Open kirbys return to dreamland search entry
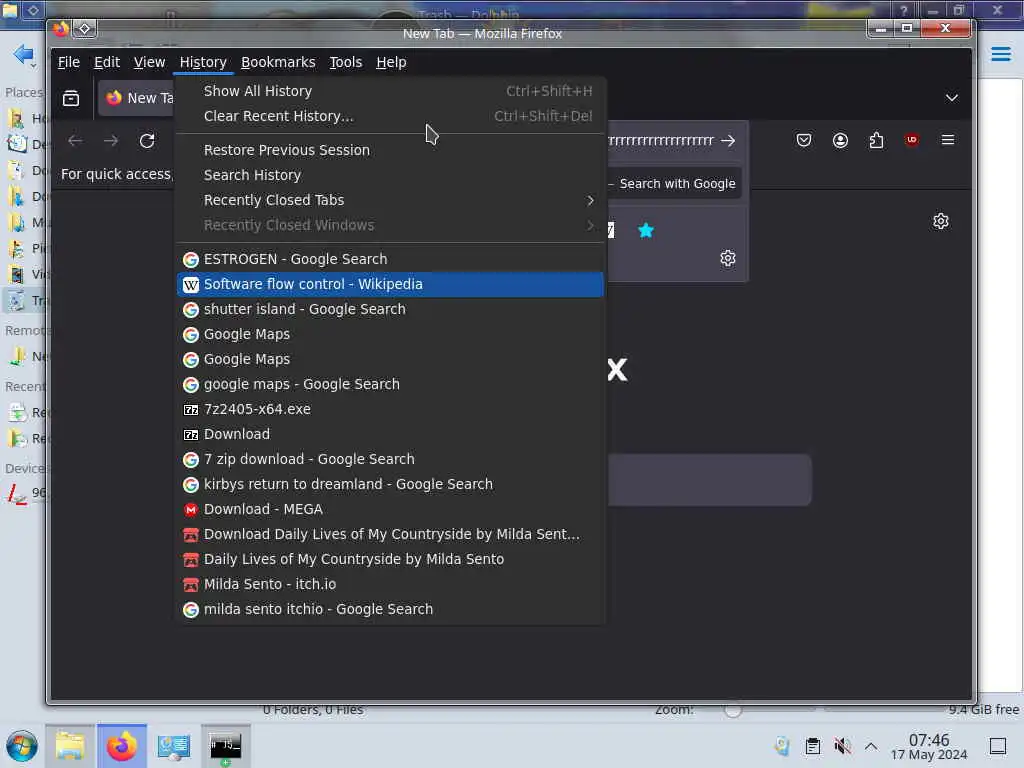The height and width of the screenshot is (768, 1024). coord(391,484)
